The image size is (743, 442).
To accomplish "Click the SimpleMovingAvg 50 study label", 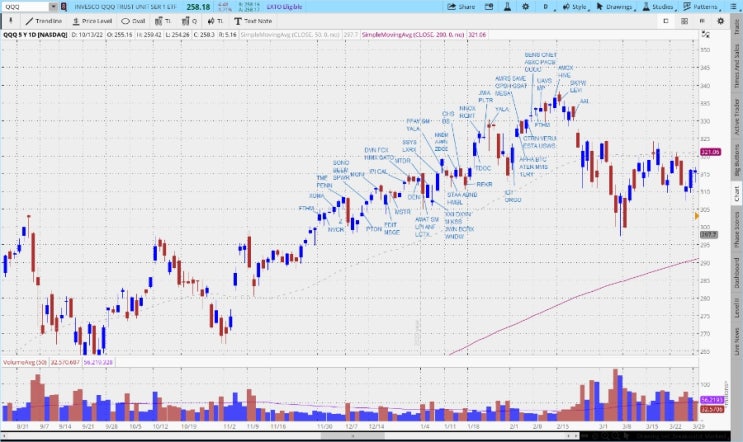I will tap(290, 35).
